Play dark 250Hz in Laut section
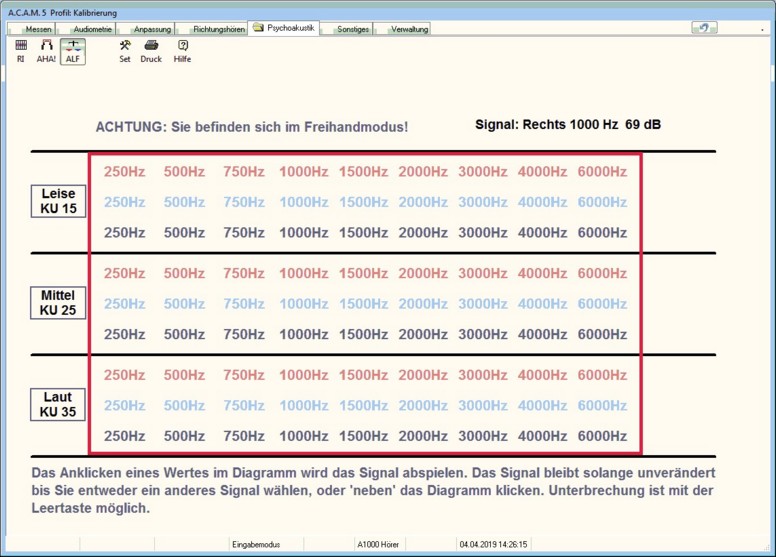 click(x=125, y=436)
